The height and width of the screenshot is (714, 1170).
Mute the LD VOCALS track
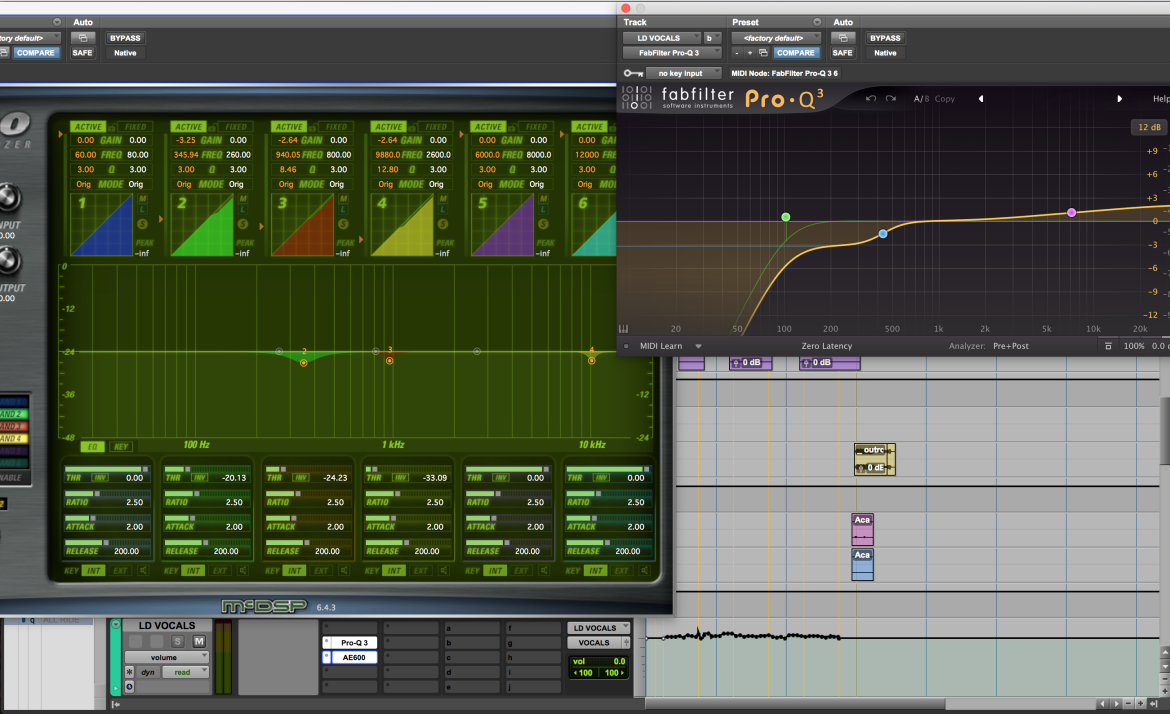(x=199, y=642)
